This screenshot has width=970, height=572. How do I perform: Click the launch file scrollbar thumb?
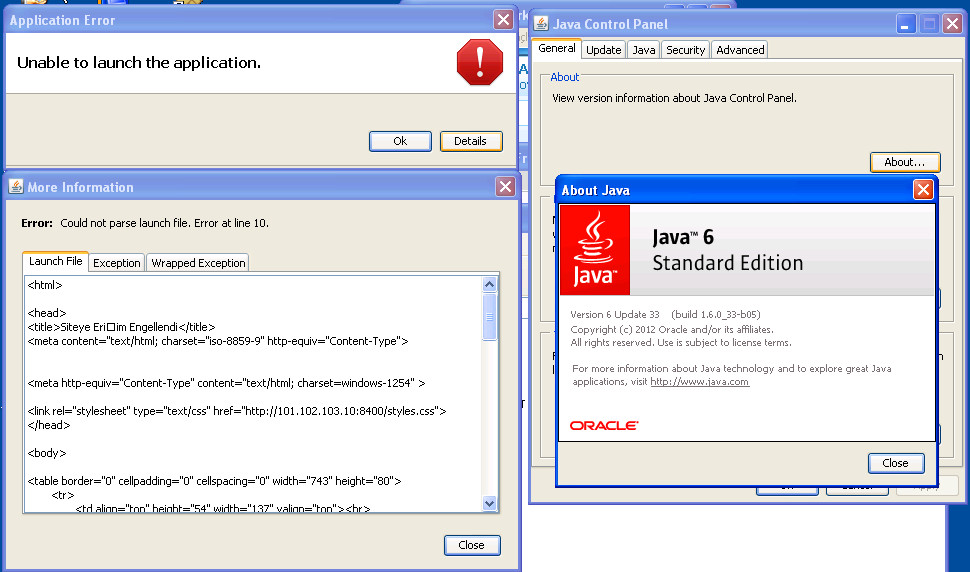coord(489,318)
